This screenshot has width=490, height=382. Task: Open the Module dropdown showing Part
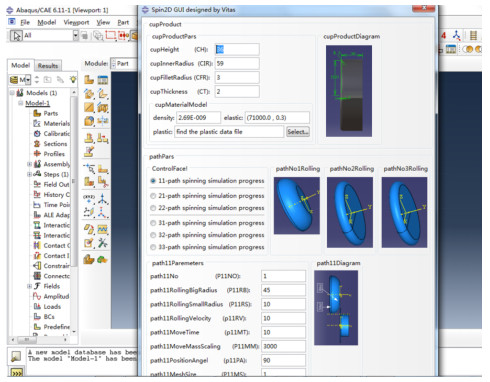click(124, 63)
